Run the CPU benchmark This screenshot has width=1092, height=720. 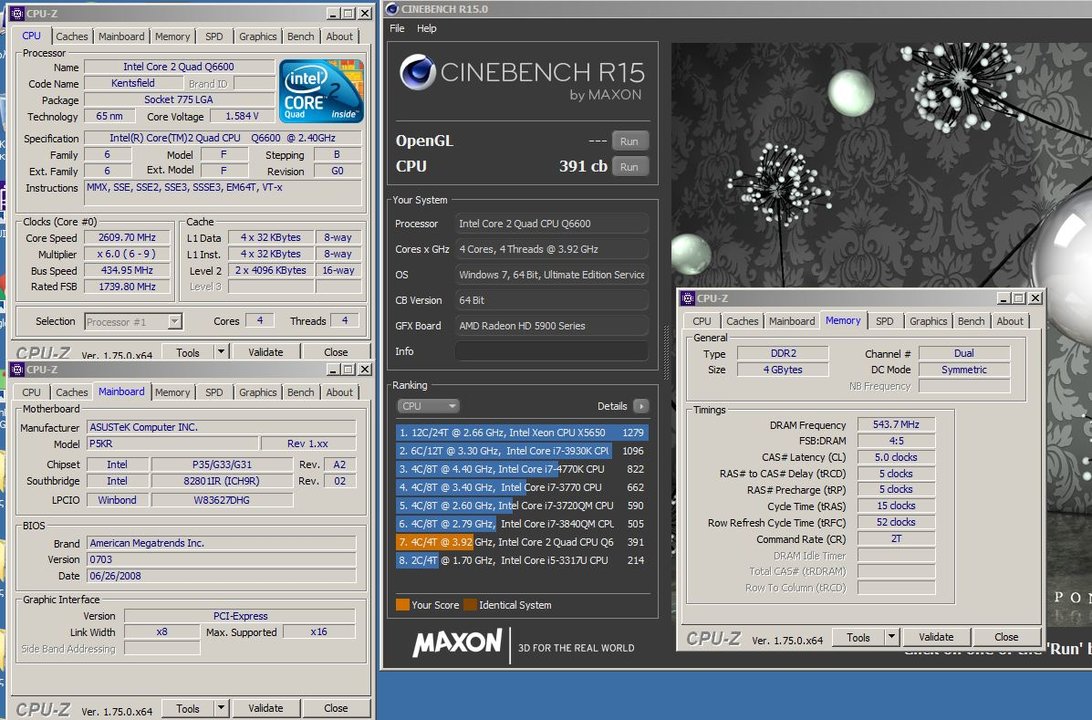click(630, 167)
